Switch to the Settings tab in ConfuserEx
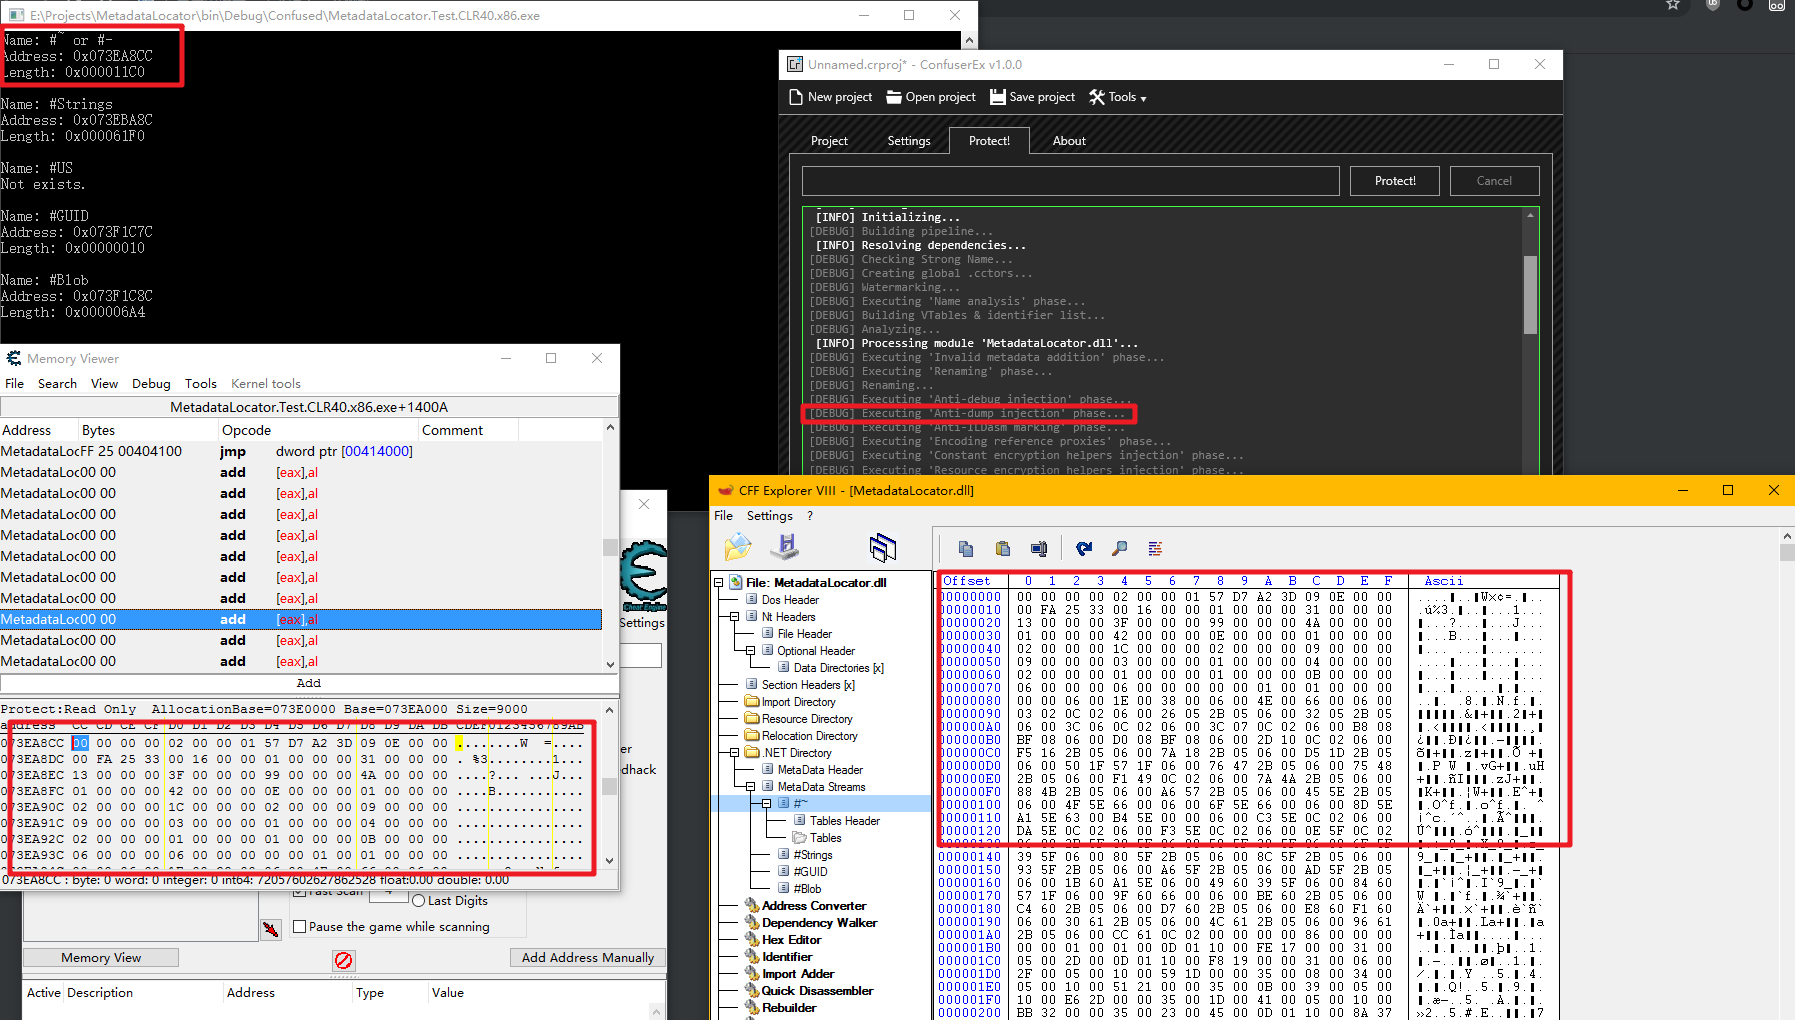 [x=909, y=141]
